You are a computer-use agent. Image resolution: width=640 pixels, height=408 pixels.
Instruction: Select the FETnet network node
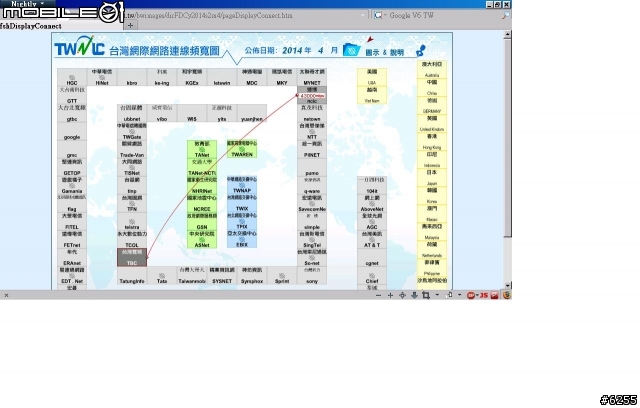[72, 239]
